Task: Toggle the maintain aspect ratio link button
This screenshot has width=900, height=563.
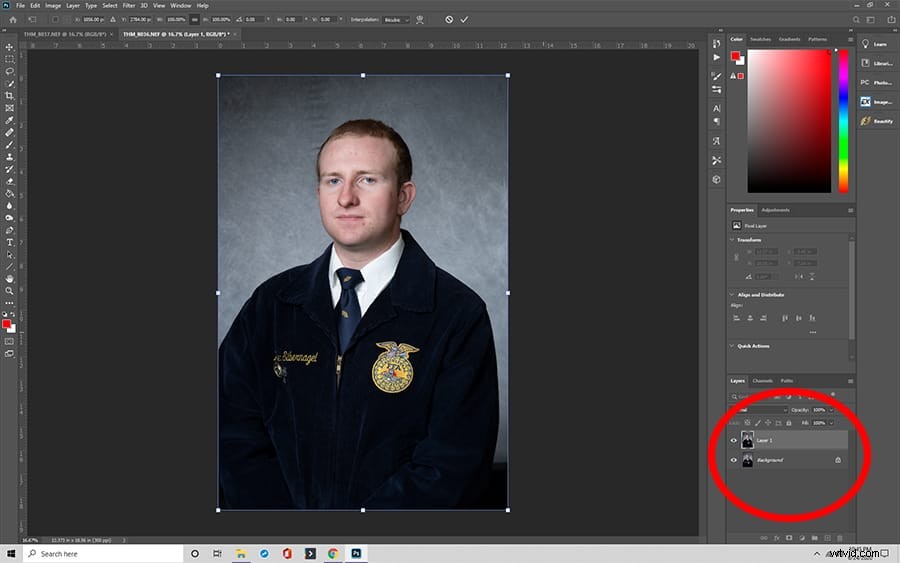Action: click(195, 20)
